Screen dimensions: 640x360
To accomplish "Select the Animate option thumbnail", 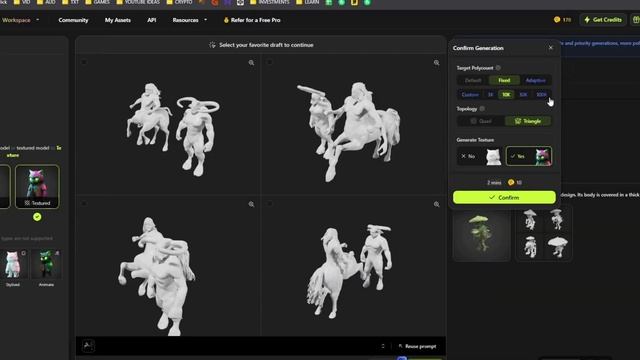I will [46, 265].
